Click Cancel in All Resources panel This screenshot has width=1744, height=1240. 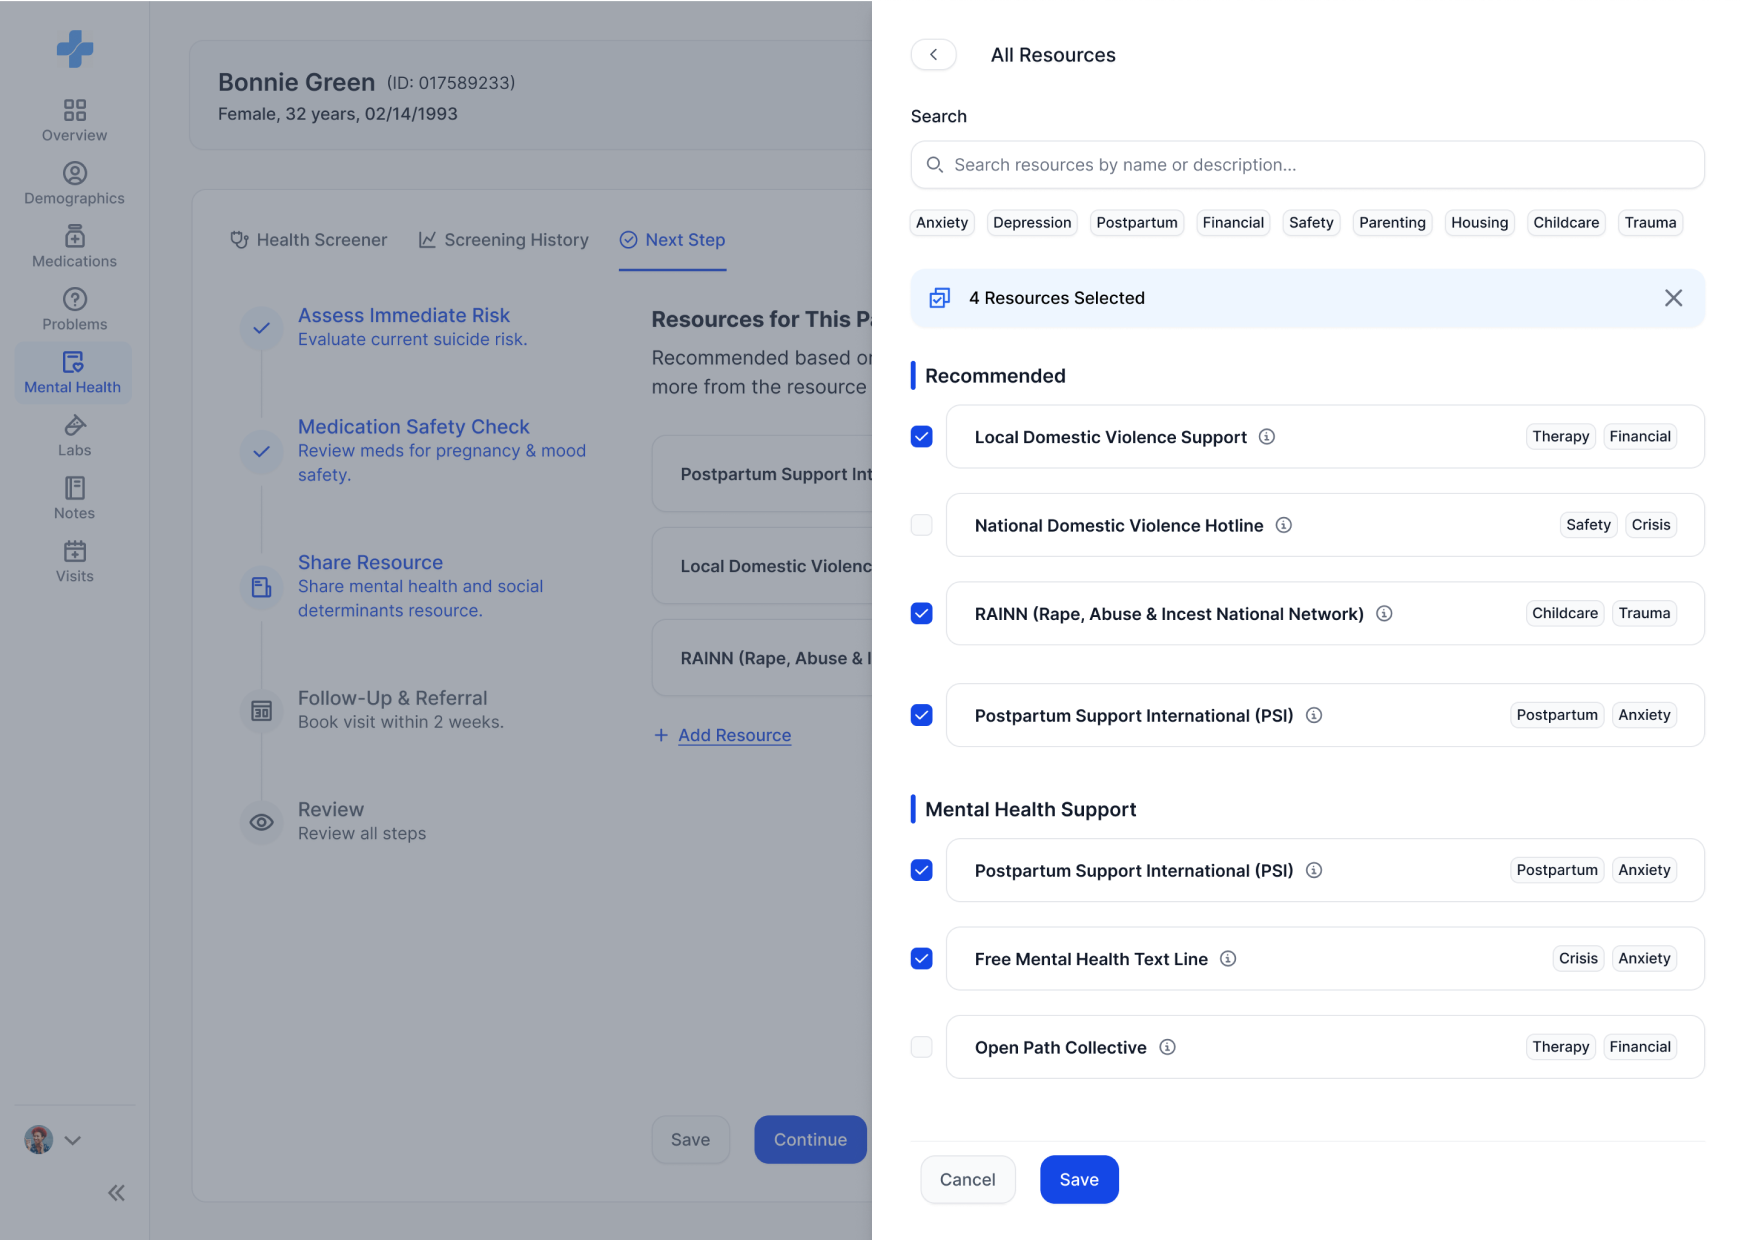coord(967,1180)
